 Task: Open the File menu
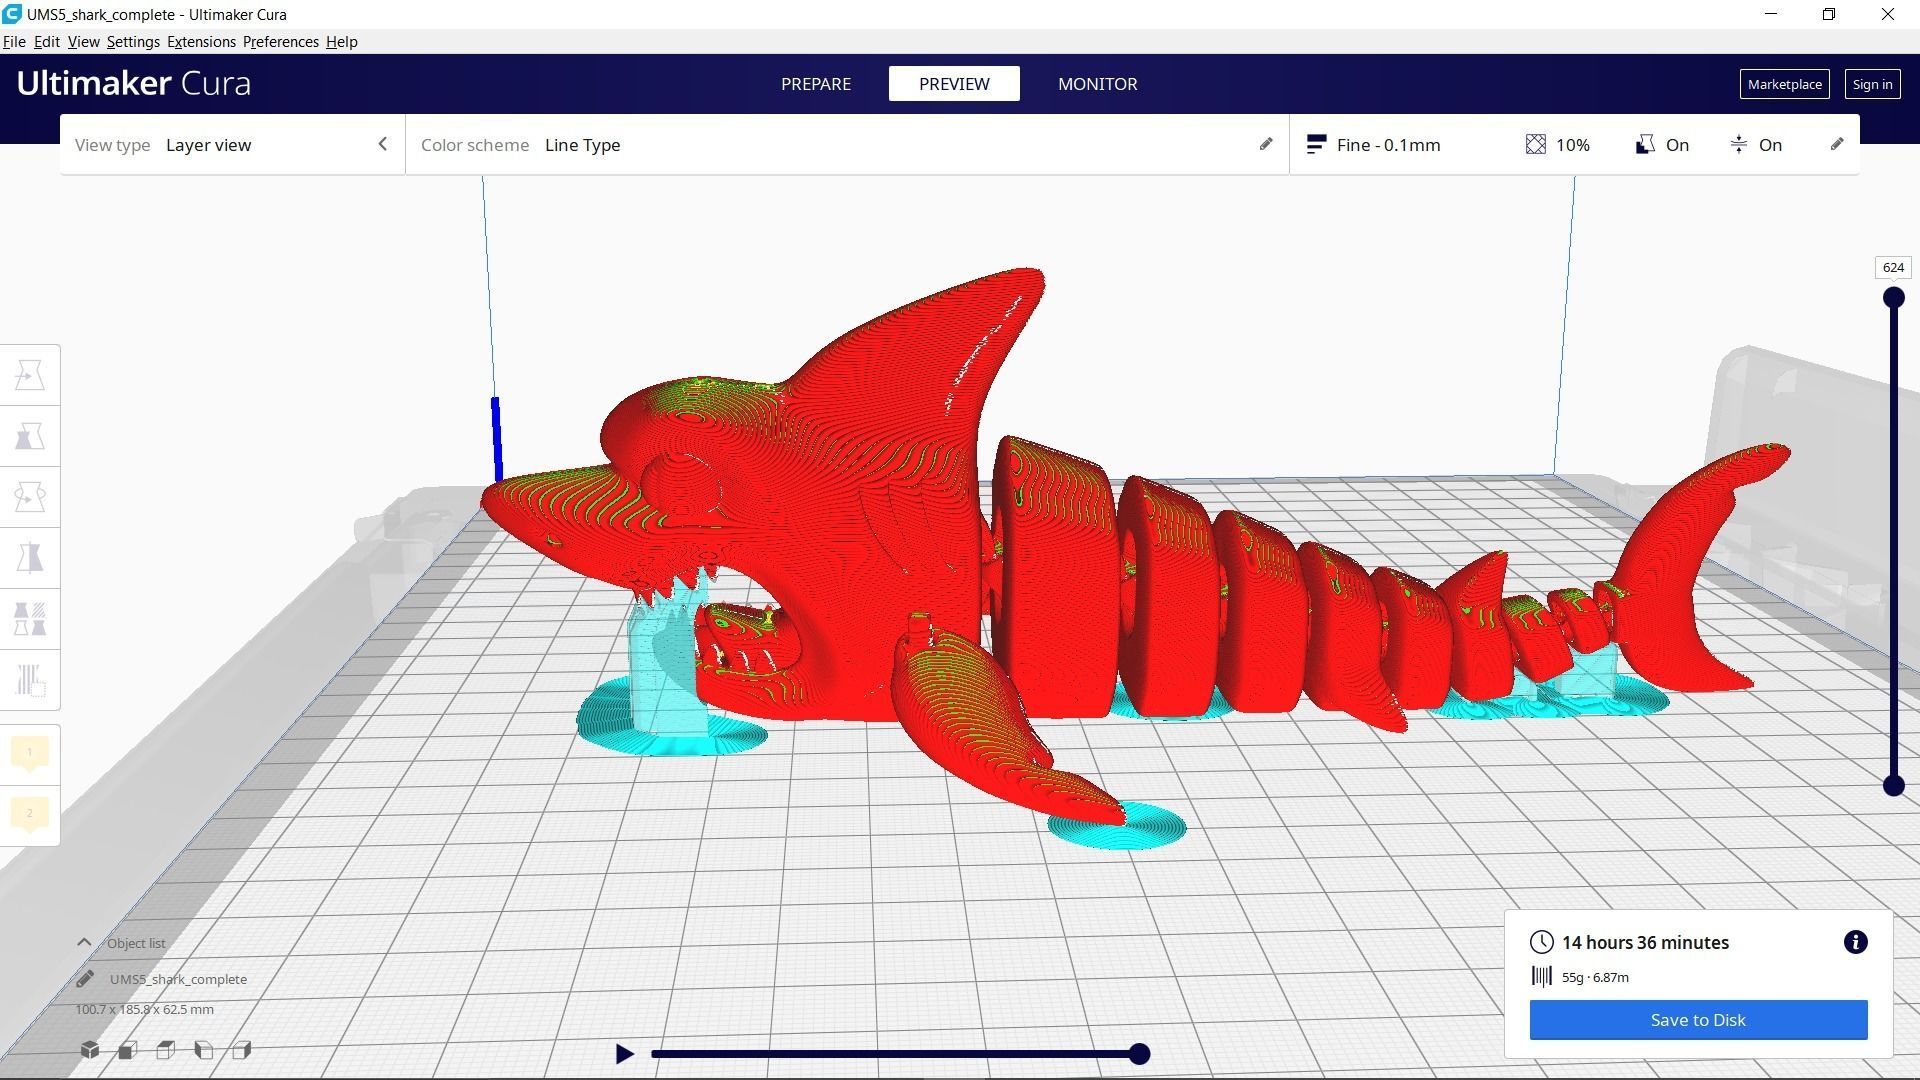pyautogui.click(x=14, y=42)
